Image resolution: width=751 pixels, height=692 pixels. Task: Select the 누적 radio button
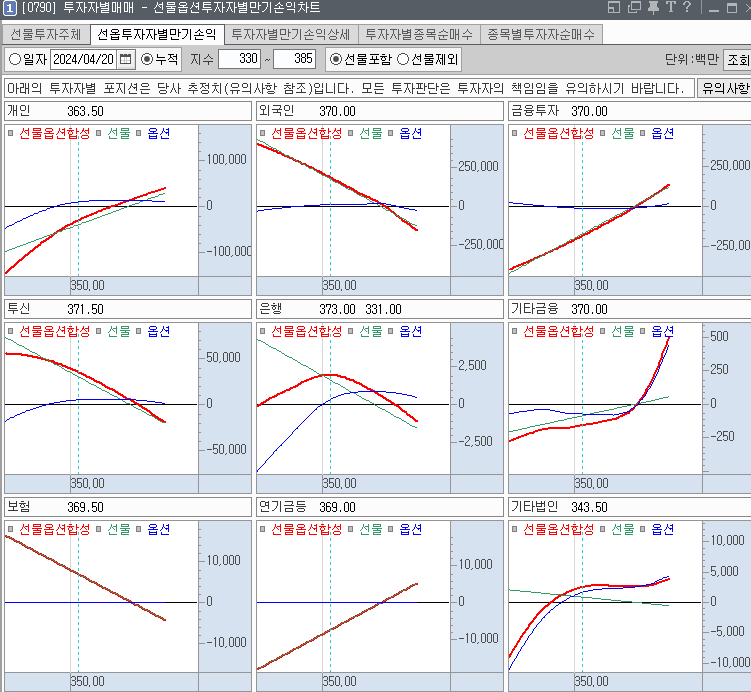click(148, 59)
